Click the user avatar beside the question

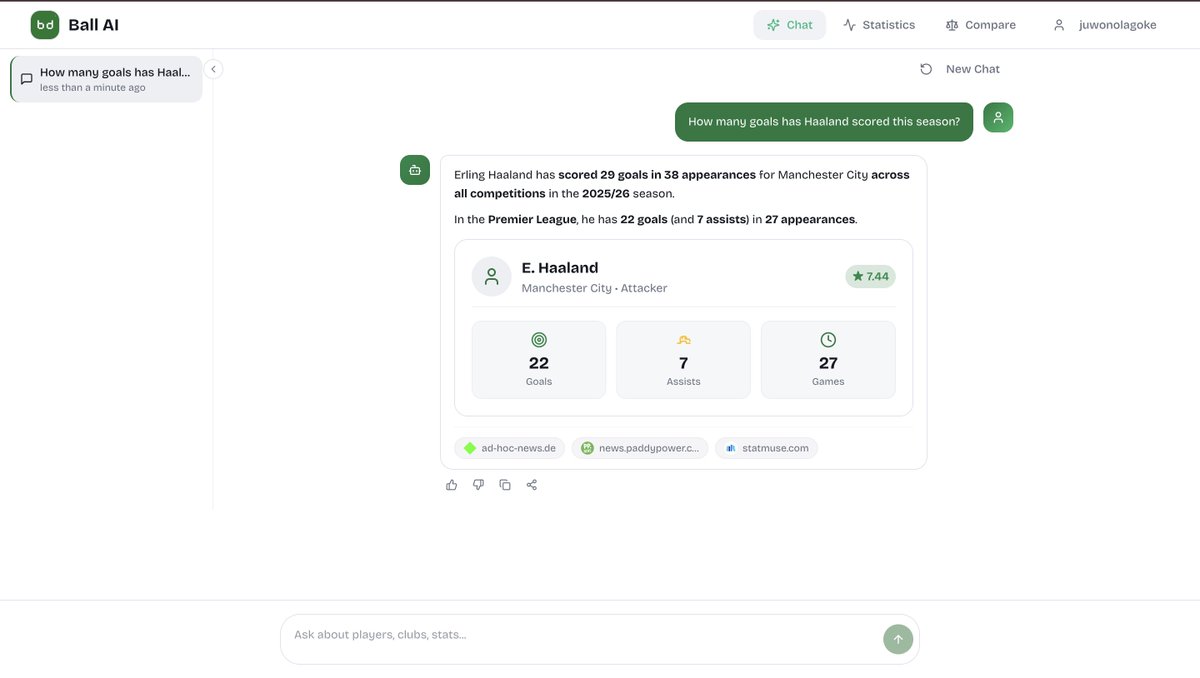point(998,117)
